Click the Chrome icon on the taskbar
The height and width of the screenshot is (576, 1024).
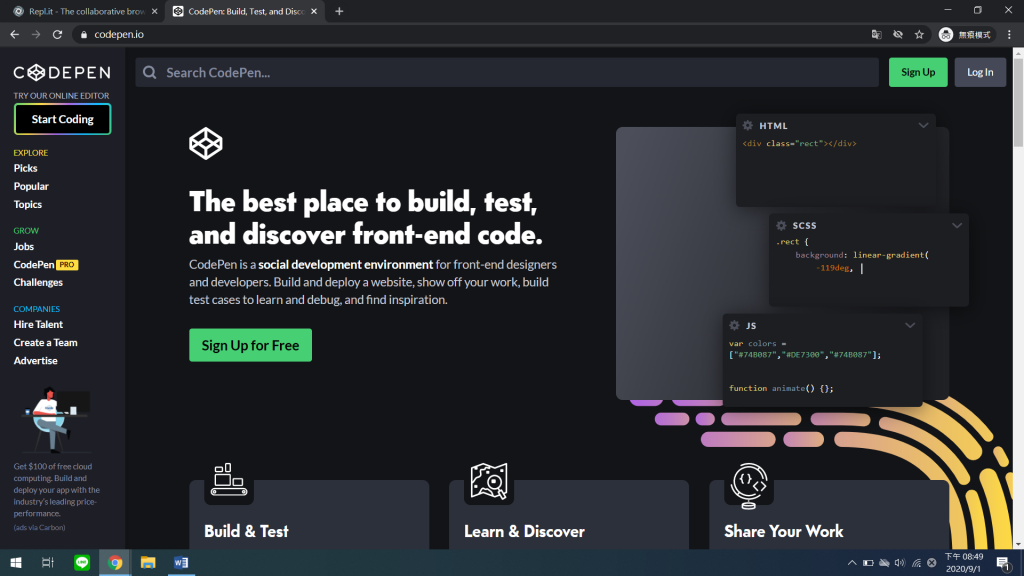pyautogui.click(x=115, y=562)
